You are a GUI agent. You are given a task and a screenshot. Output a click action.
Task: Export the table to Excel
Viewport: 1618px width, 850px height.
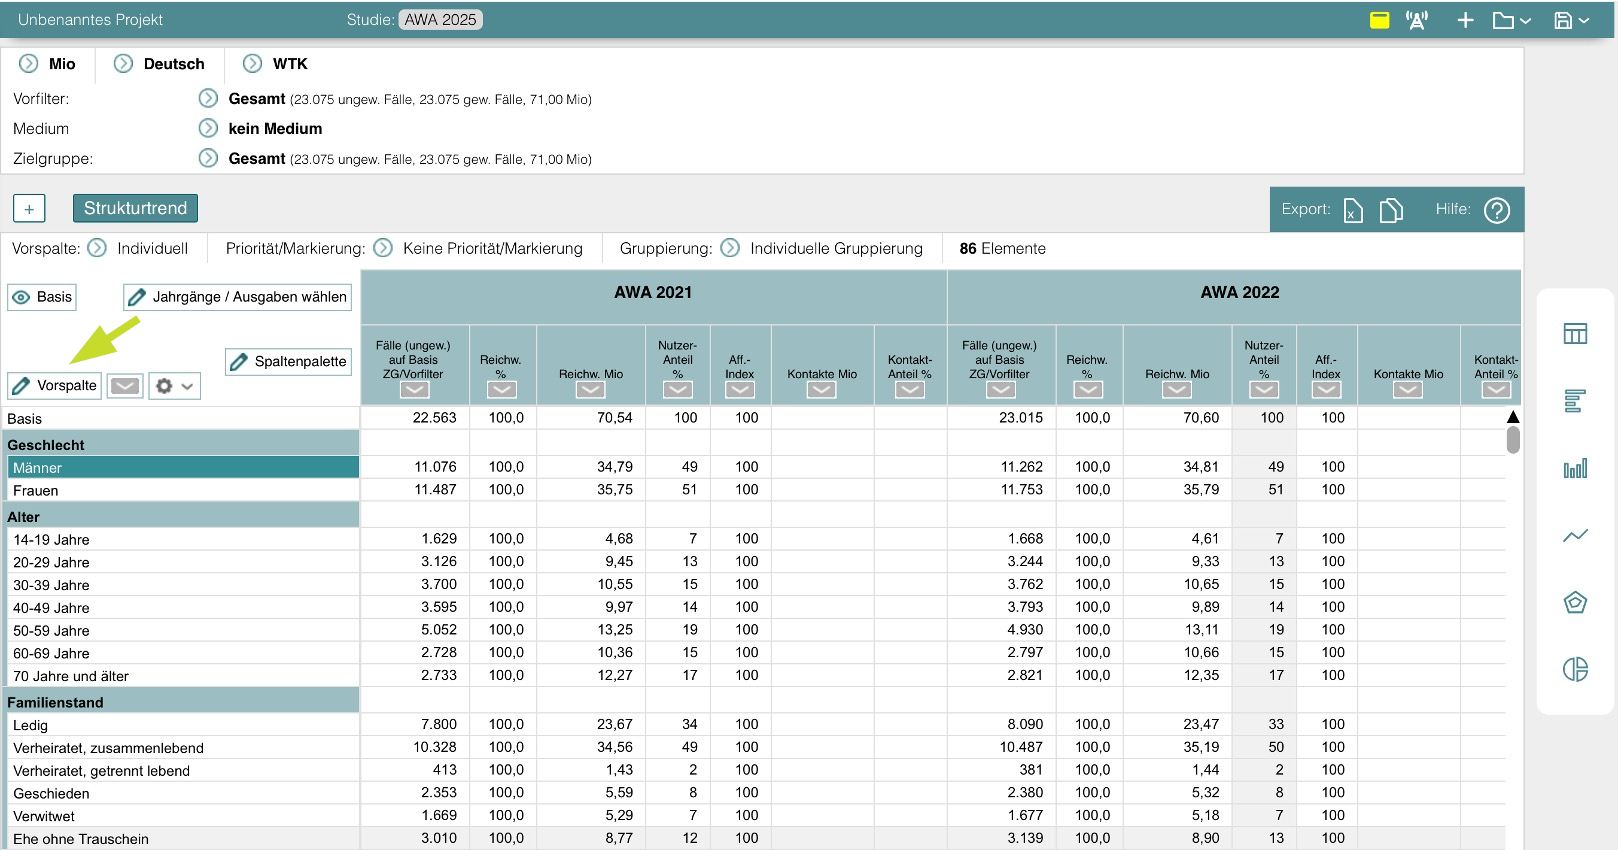pyautogui.click(x=1353, y=210)
